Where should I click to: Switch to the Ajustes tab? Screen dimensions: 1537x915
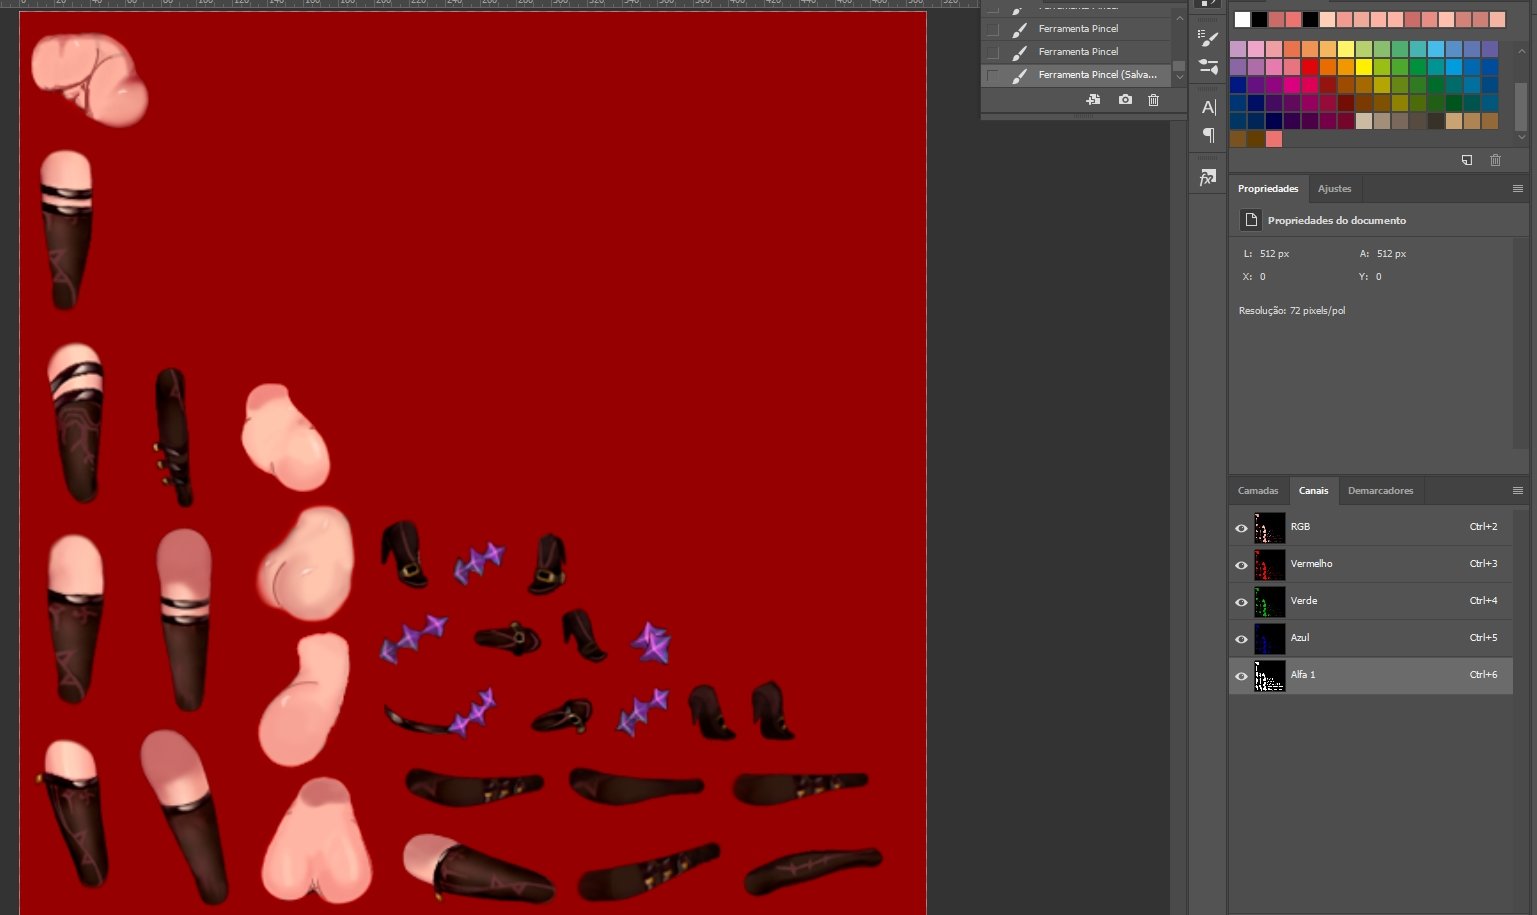click(x=1334, y=188)
